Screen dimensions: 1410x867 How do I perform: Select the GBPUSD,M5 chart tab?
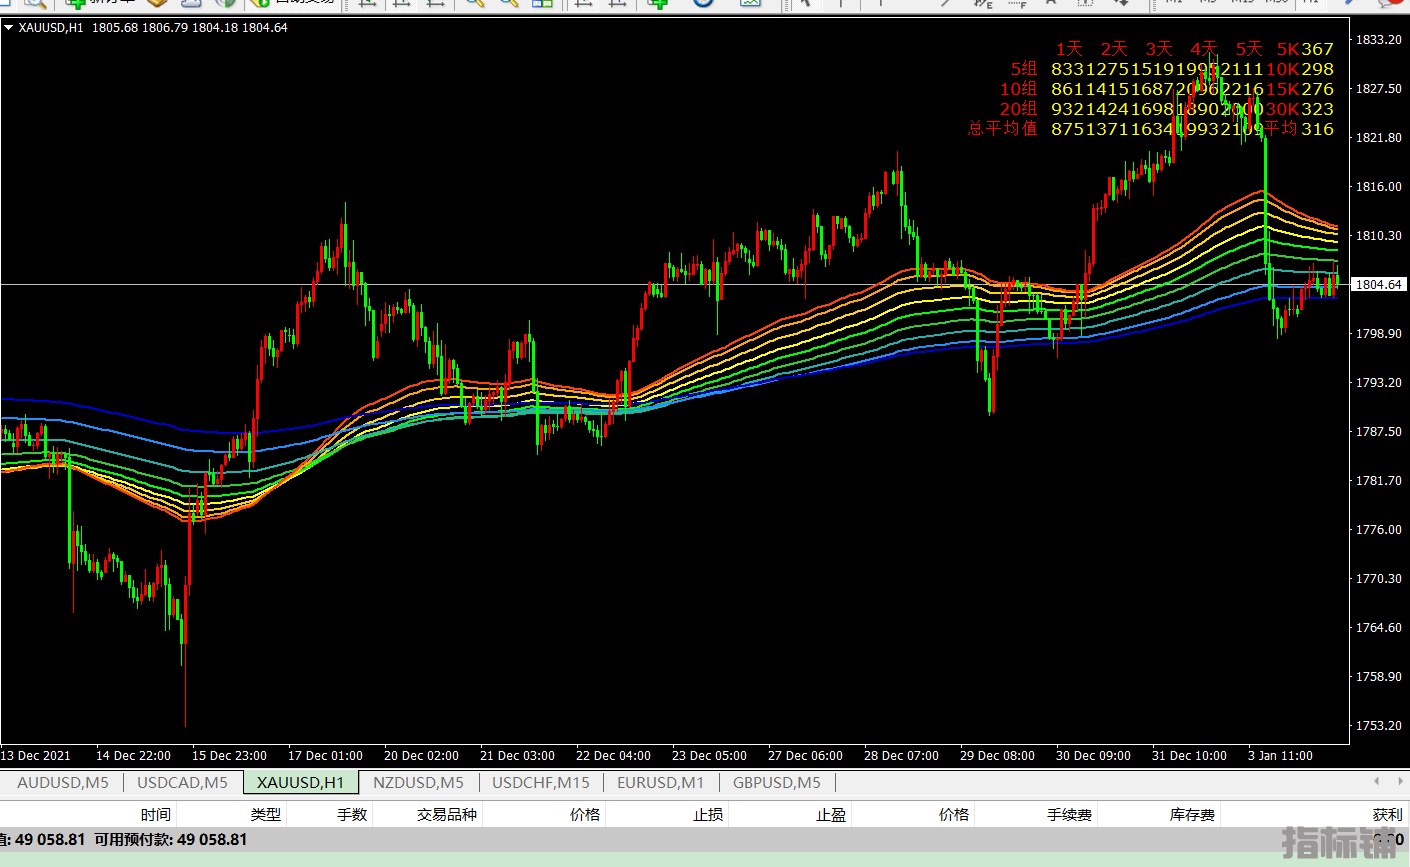776,783
